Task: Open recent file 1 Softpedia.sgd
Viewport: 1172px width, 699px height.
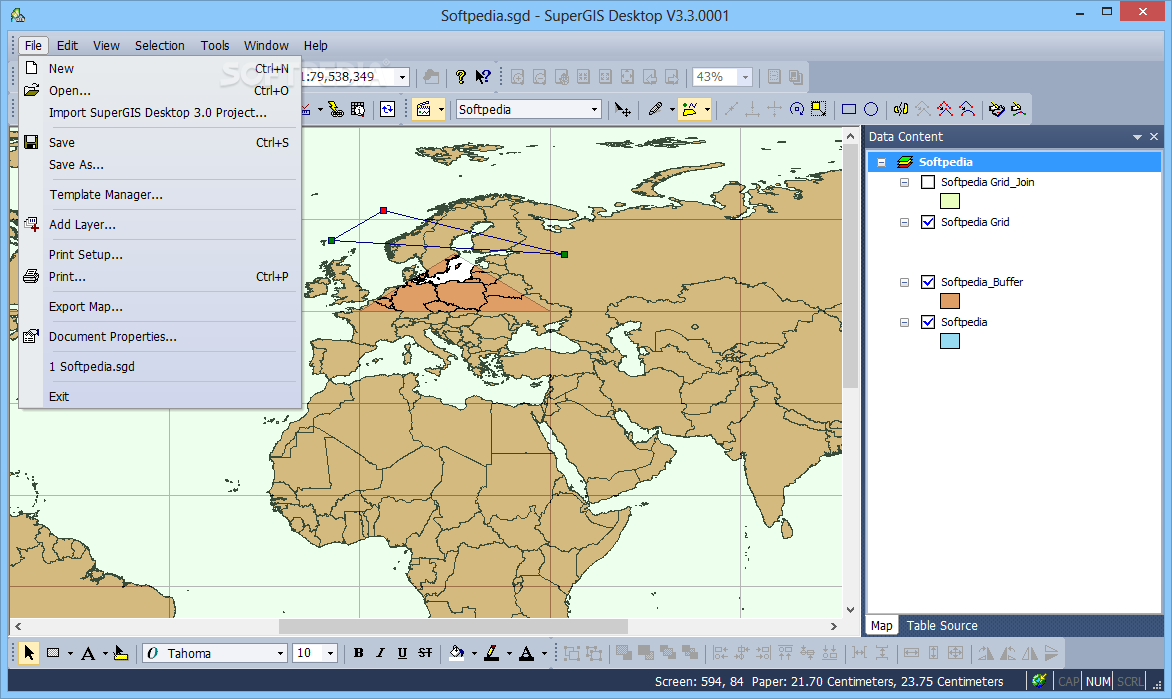Action: click(159, 366)
